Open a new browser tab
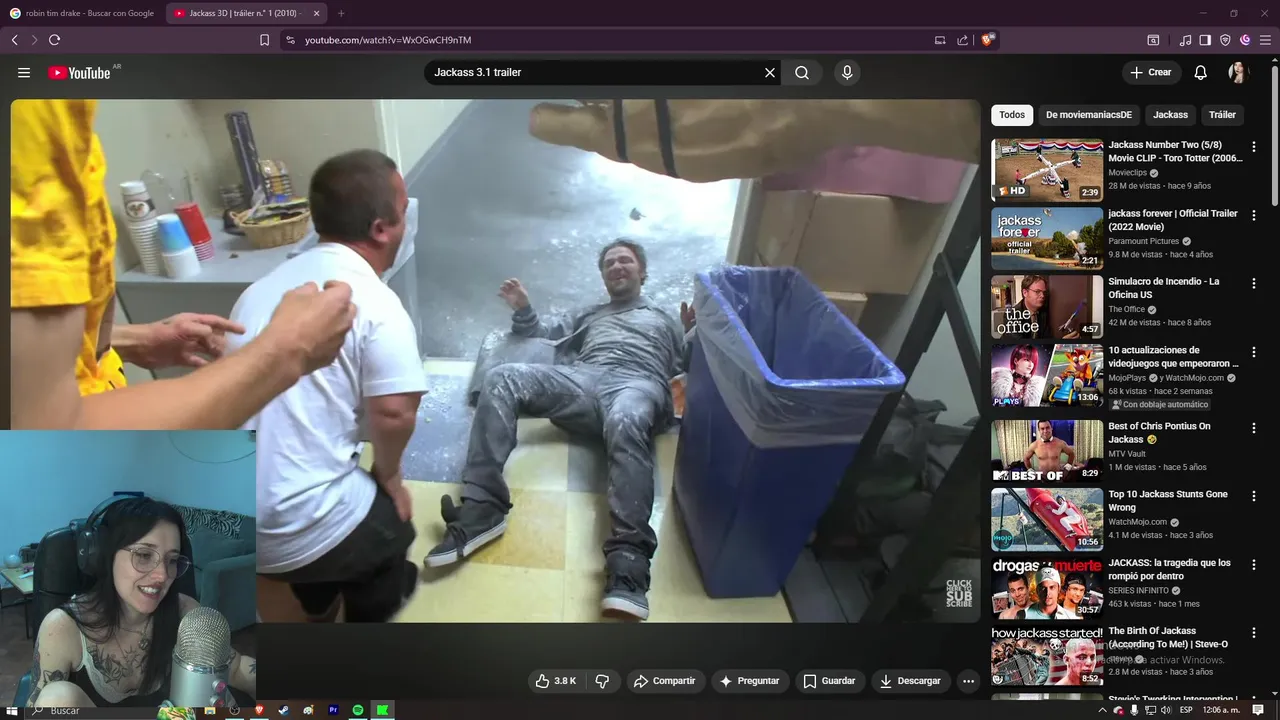The height and width of the screenshot is (720, 1280). point(341,13)
